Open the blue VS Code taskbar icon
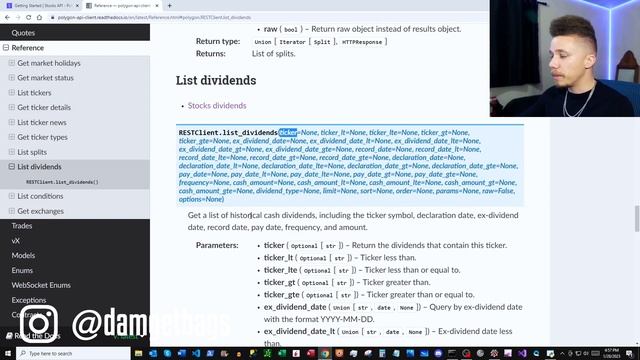The height and width of the screenshot is (360, 640). pos(196,353)
